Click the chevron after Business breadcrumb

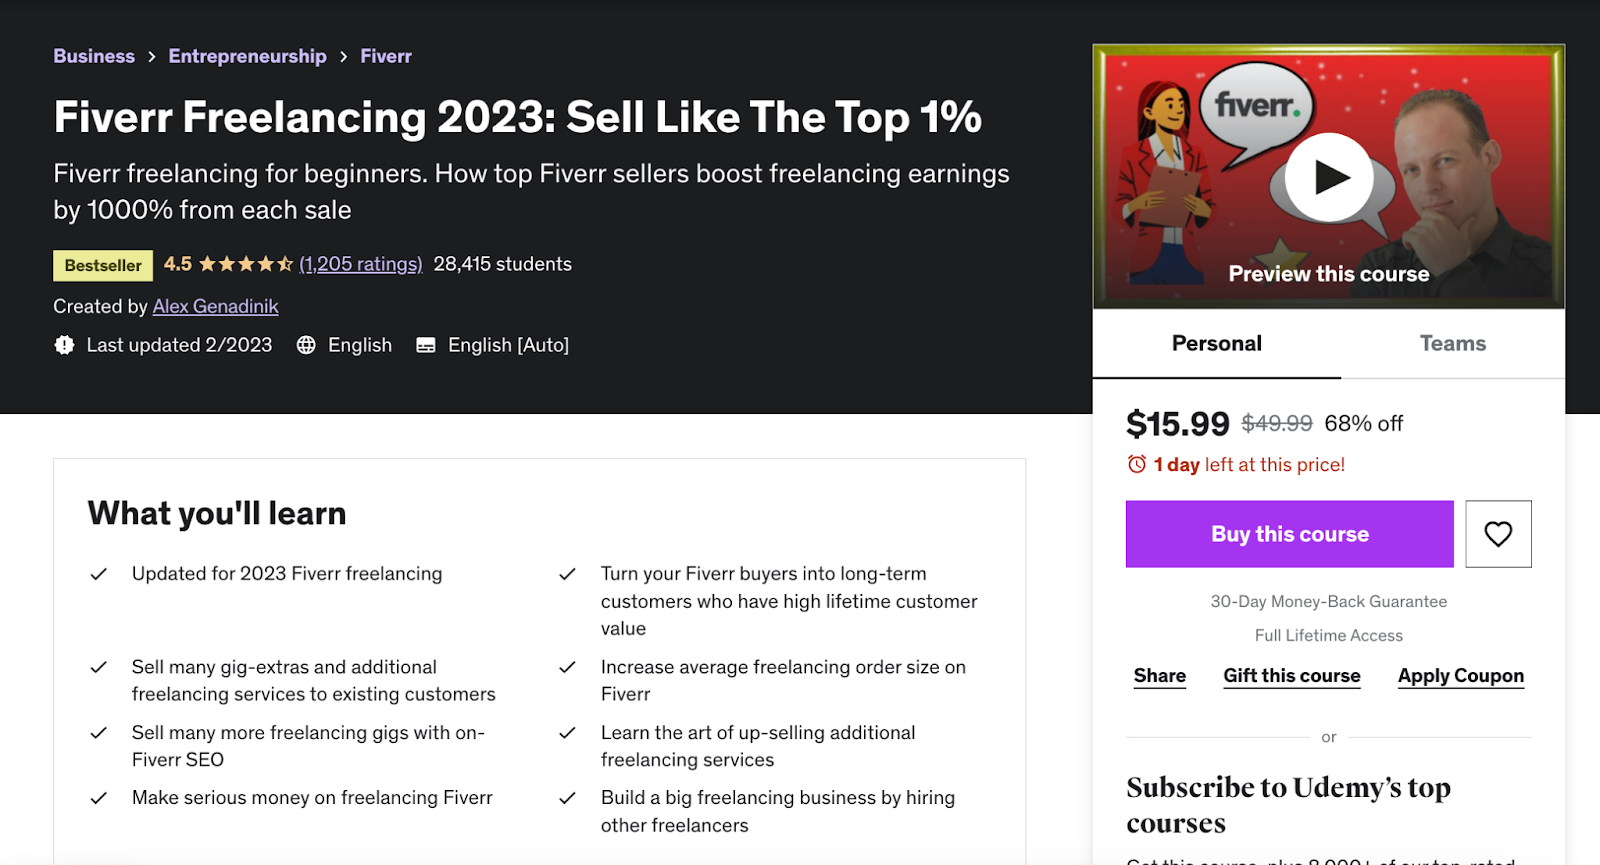point(152,57)
